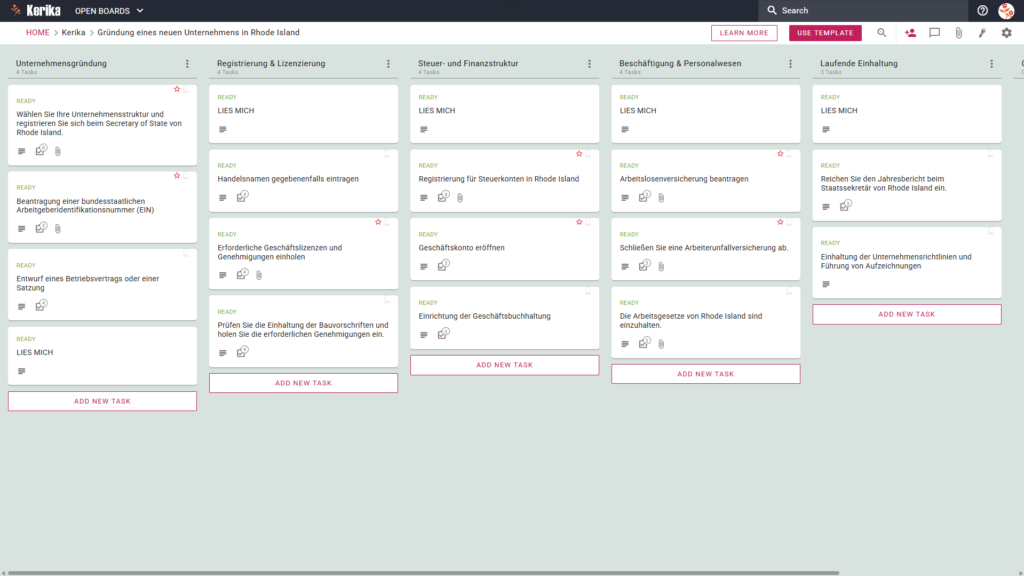Click the Kerika breadcrumb link

[73, 33]
